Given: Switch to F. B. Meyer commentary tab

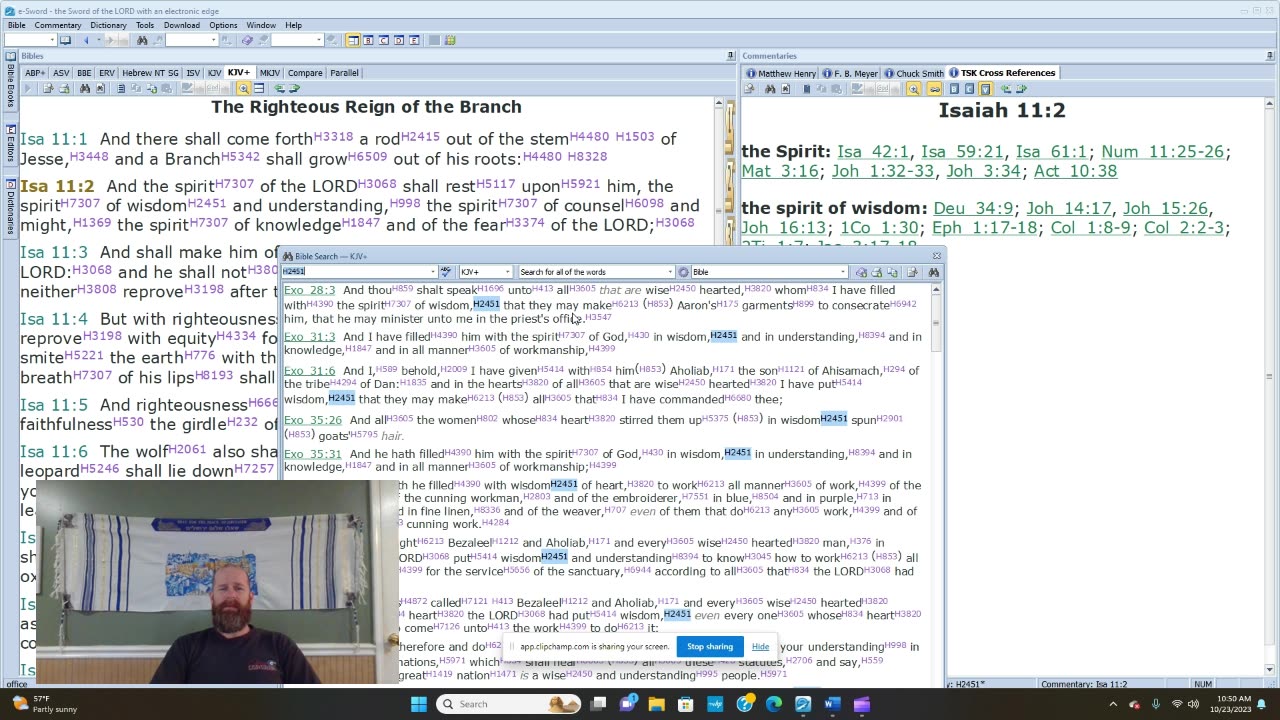Looking at the screenshot, I should (x=851, y=73).
